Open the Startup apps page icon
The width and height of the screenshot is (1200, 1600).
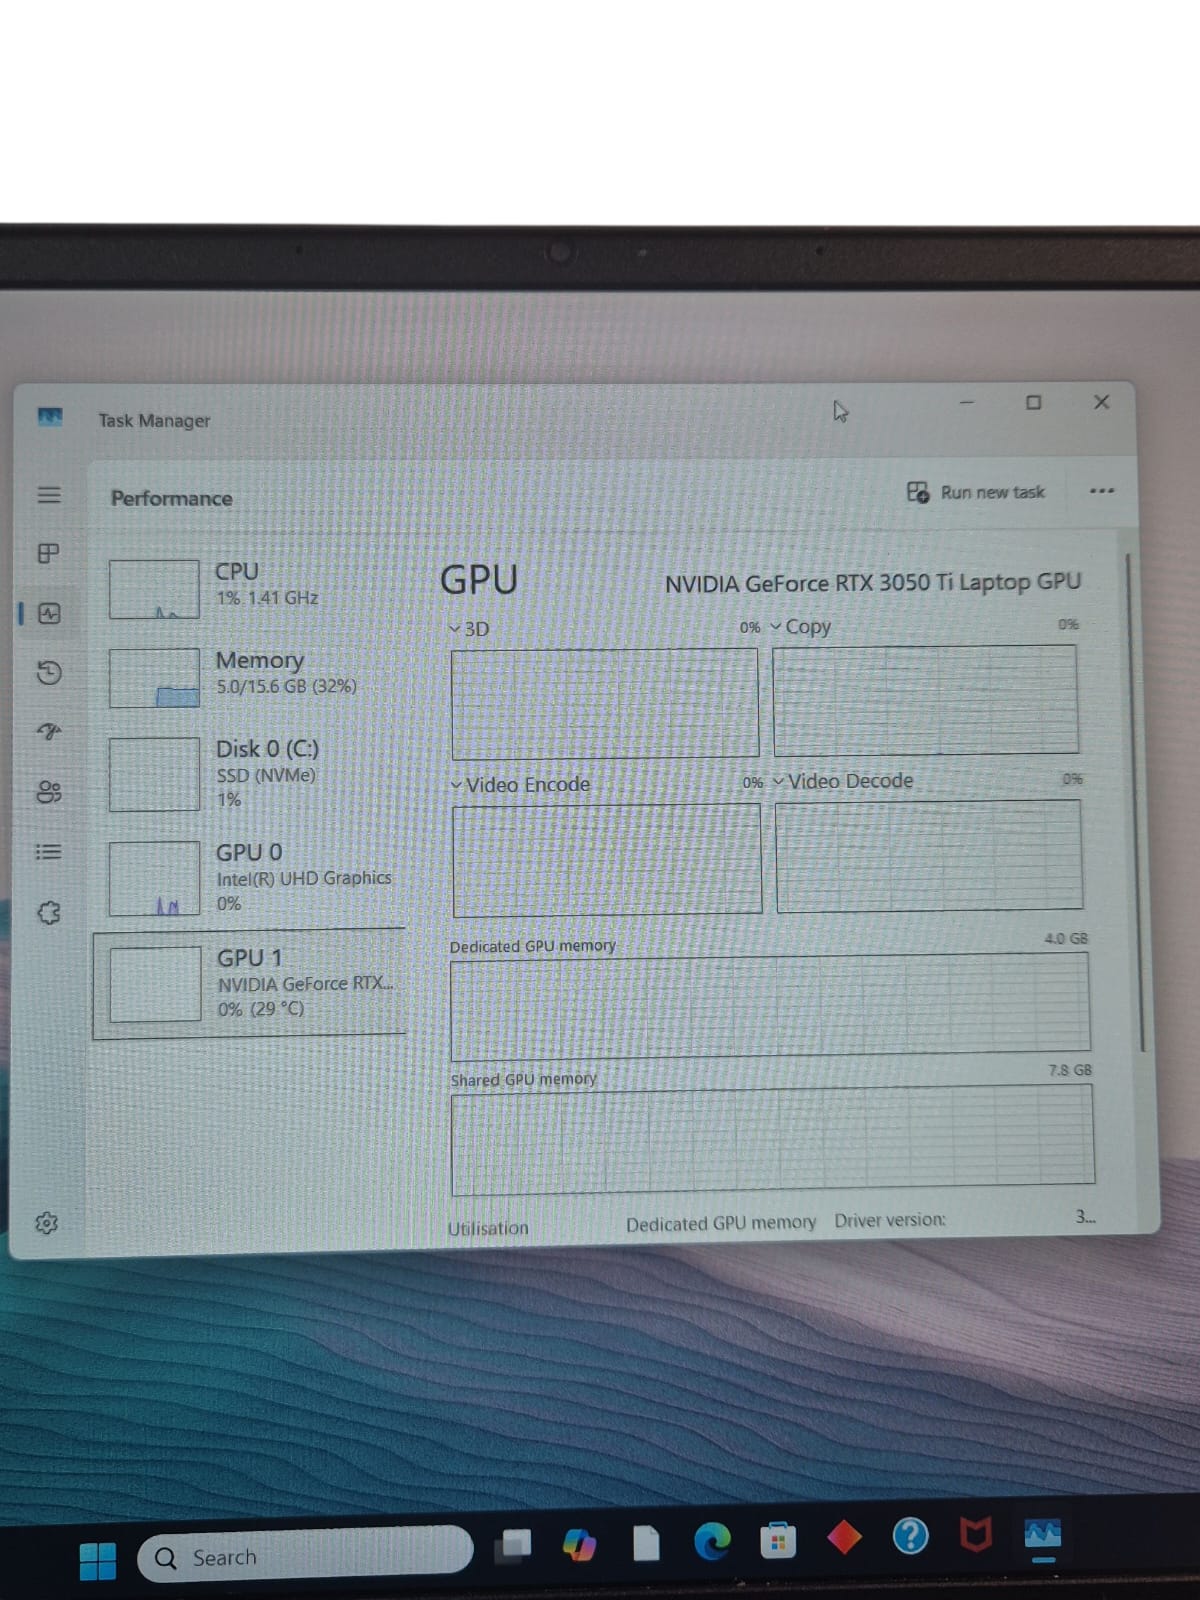coord(49,732)
